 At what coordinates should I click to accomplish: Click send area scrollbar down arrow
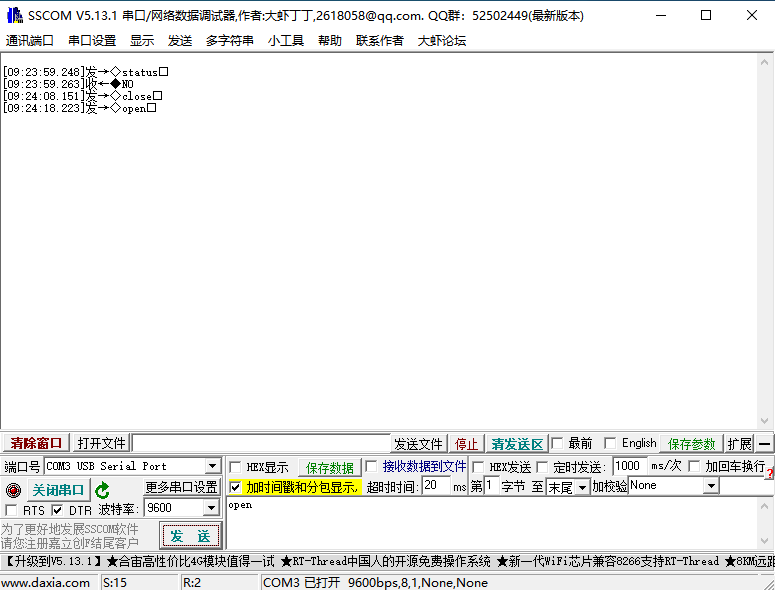point(764,541)
